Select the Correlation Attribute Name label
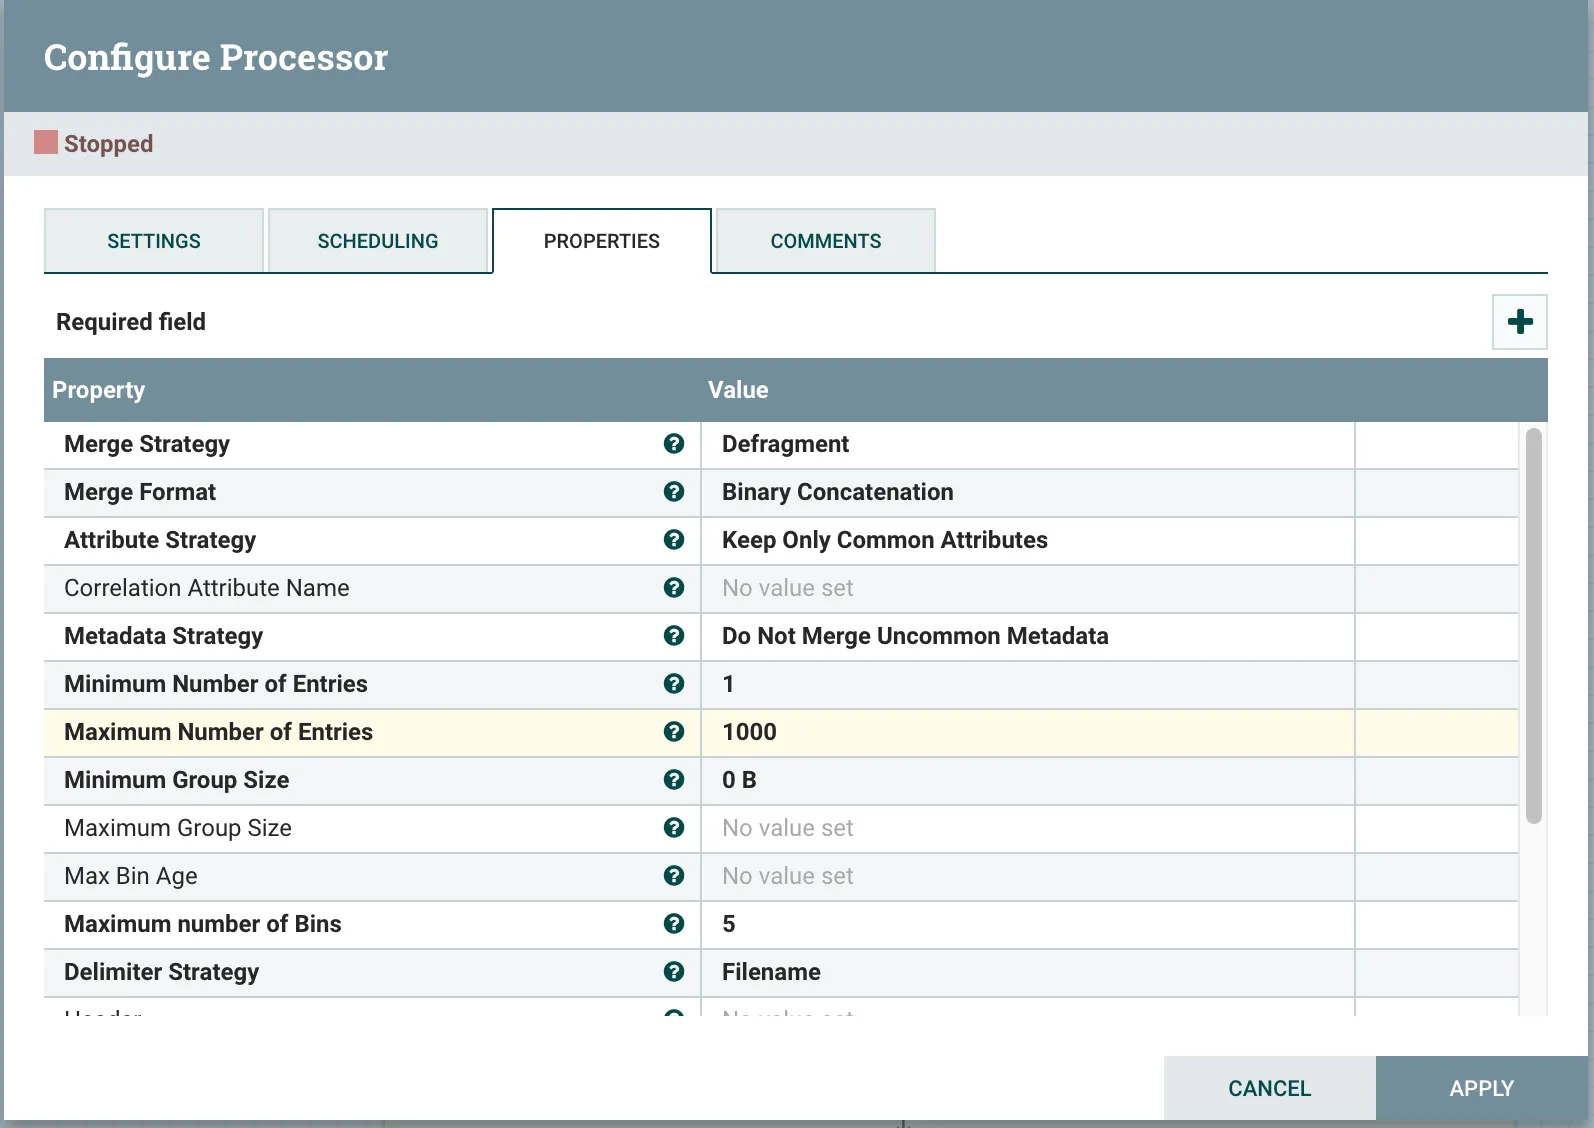Image resolution: width=1594 pixels, height=1128 pixels. pyautogui.click(x=207, y=588)
